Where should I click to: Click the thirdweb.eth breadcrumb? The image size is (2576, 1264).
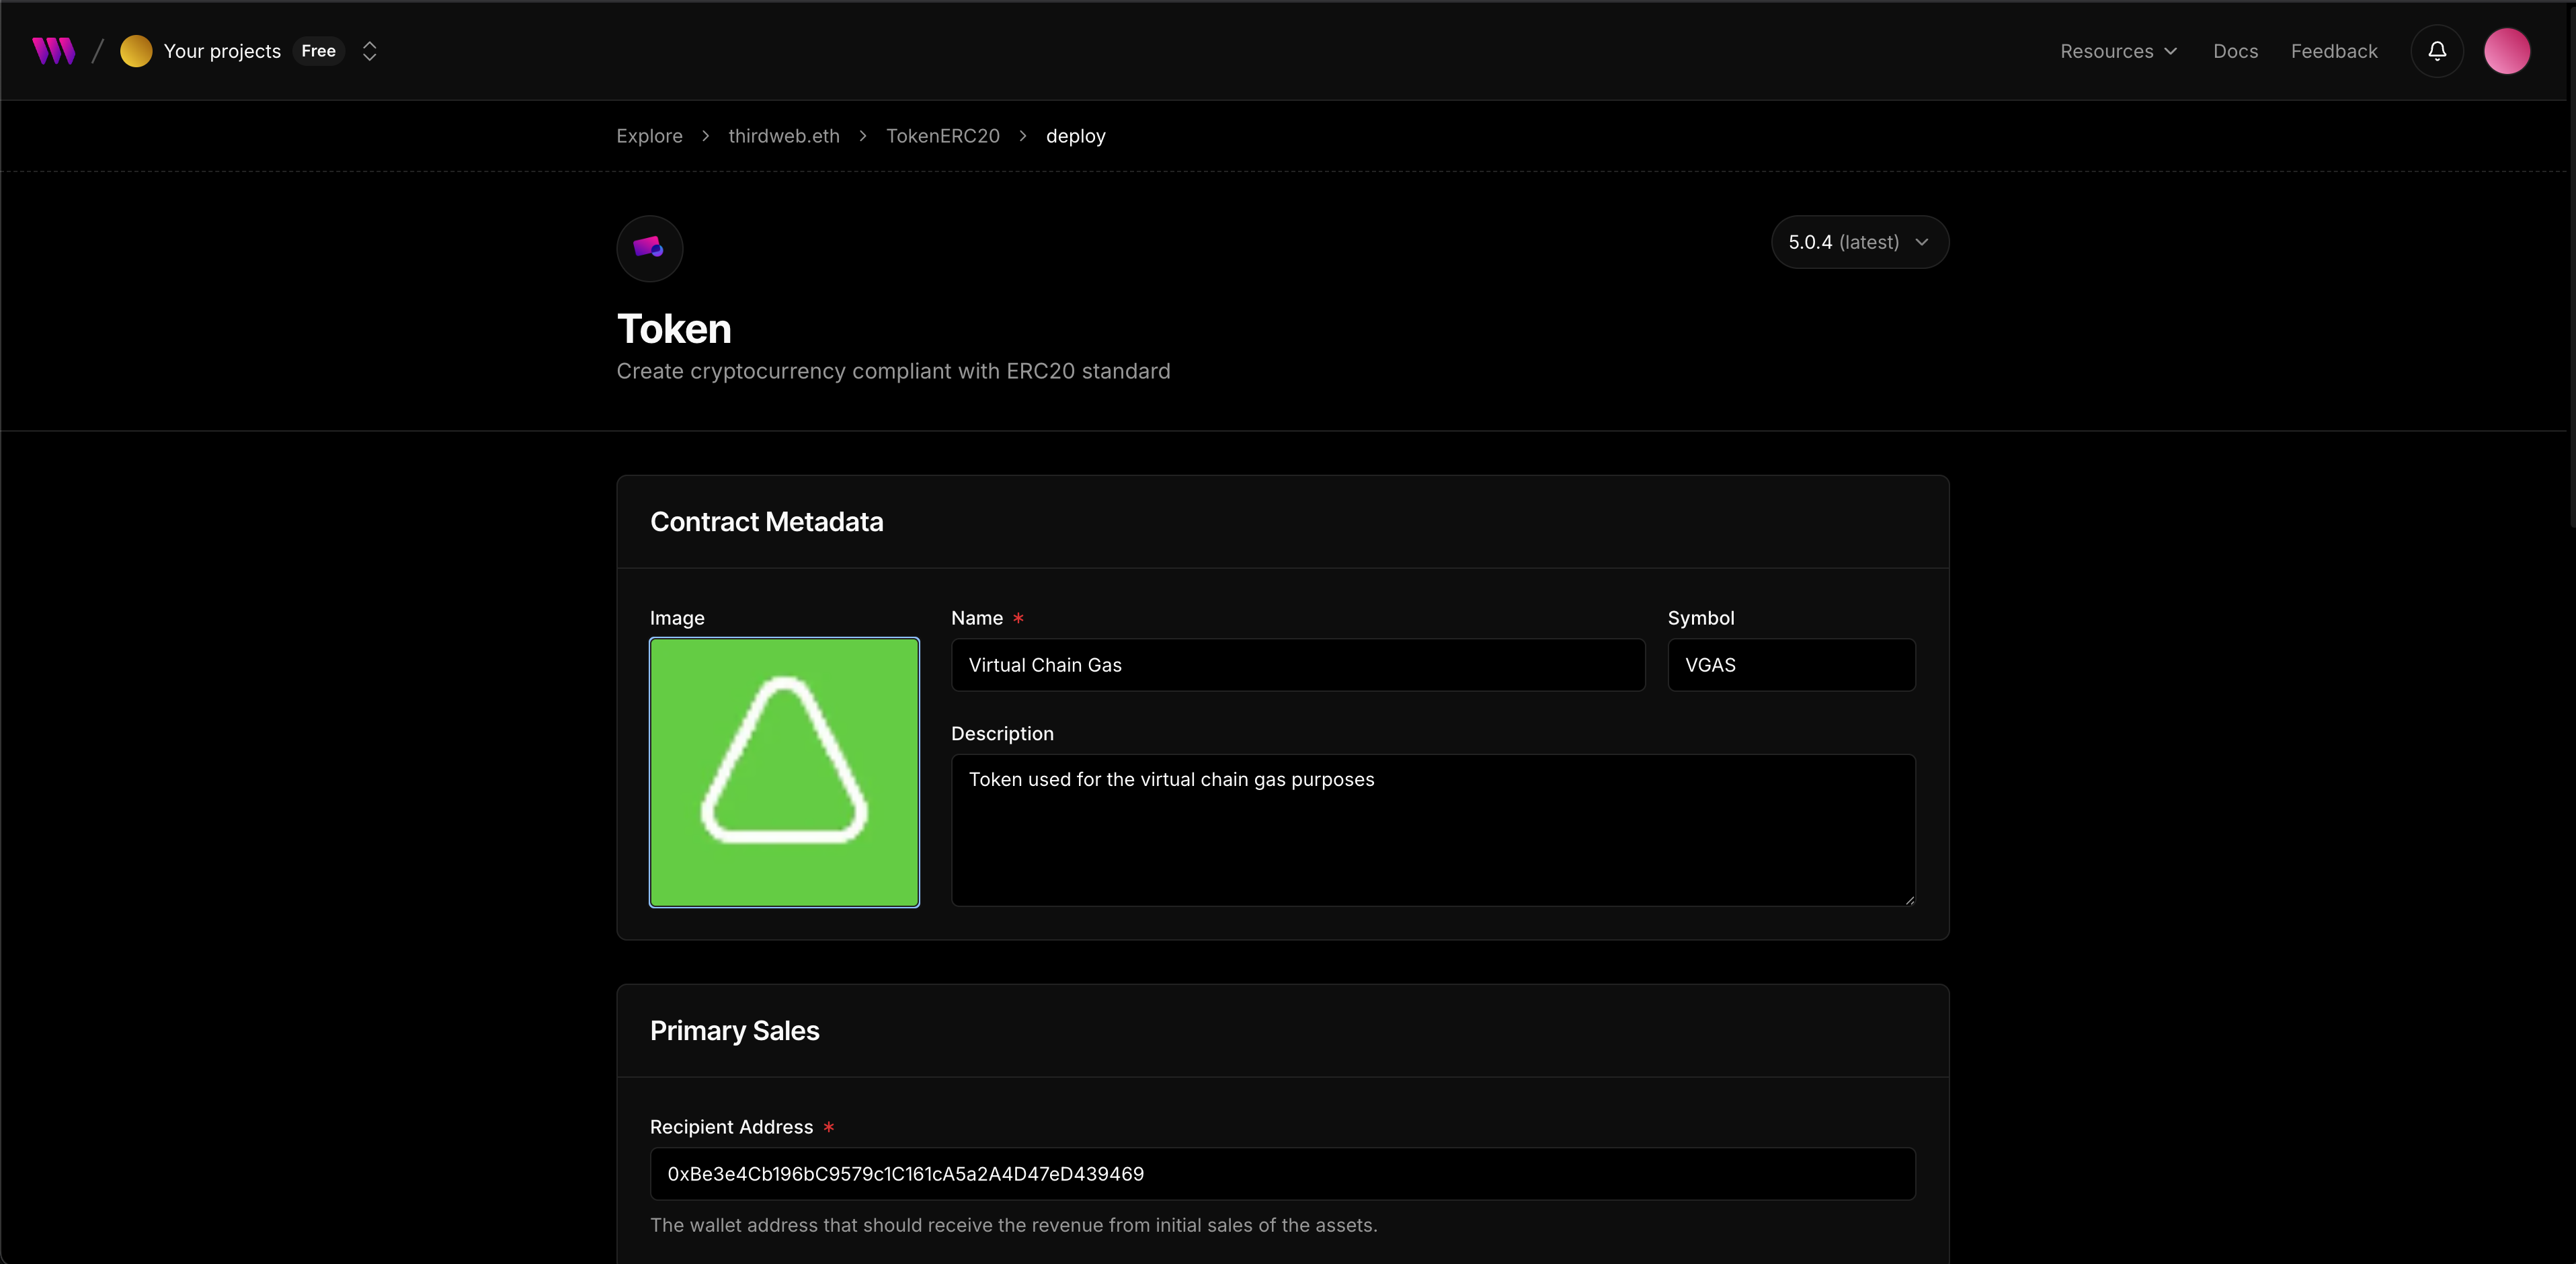point(783,135)
